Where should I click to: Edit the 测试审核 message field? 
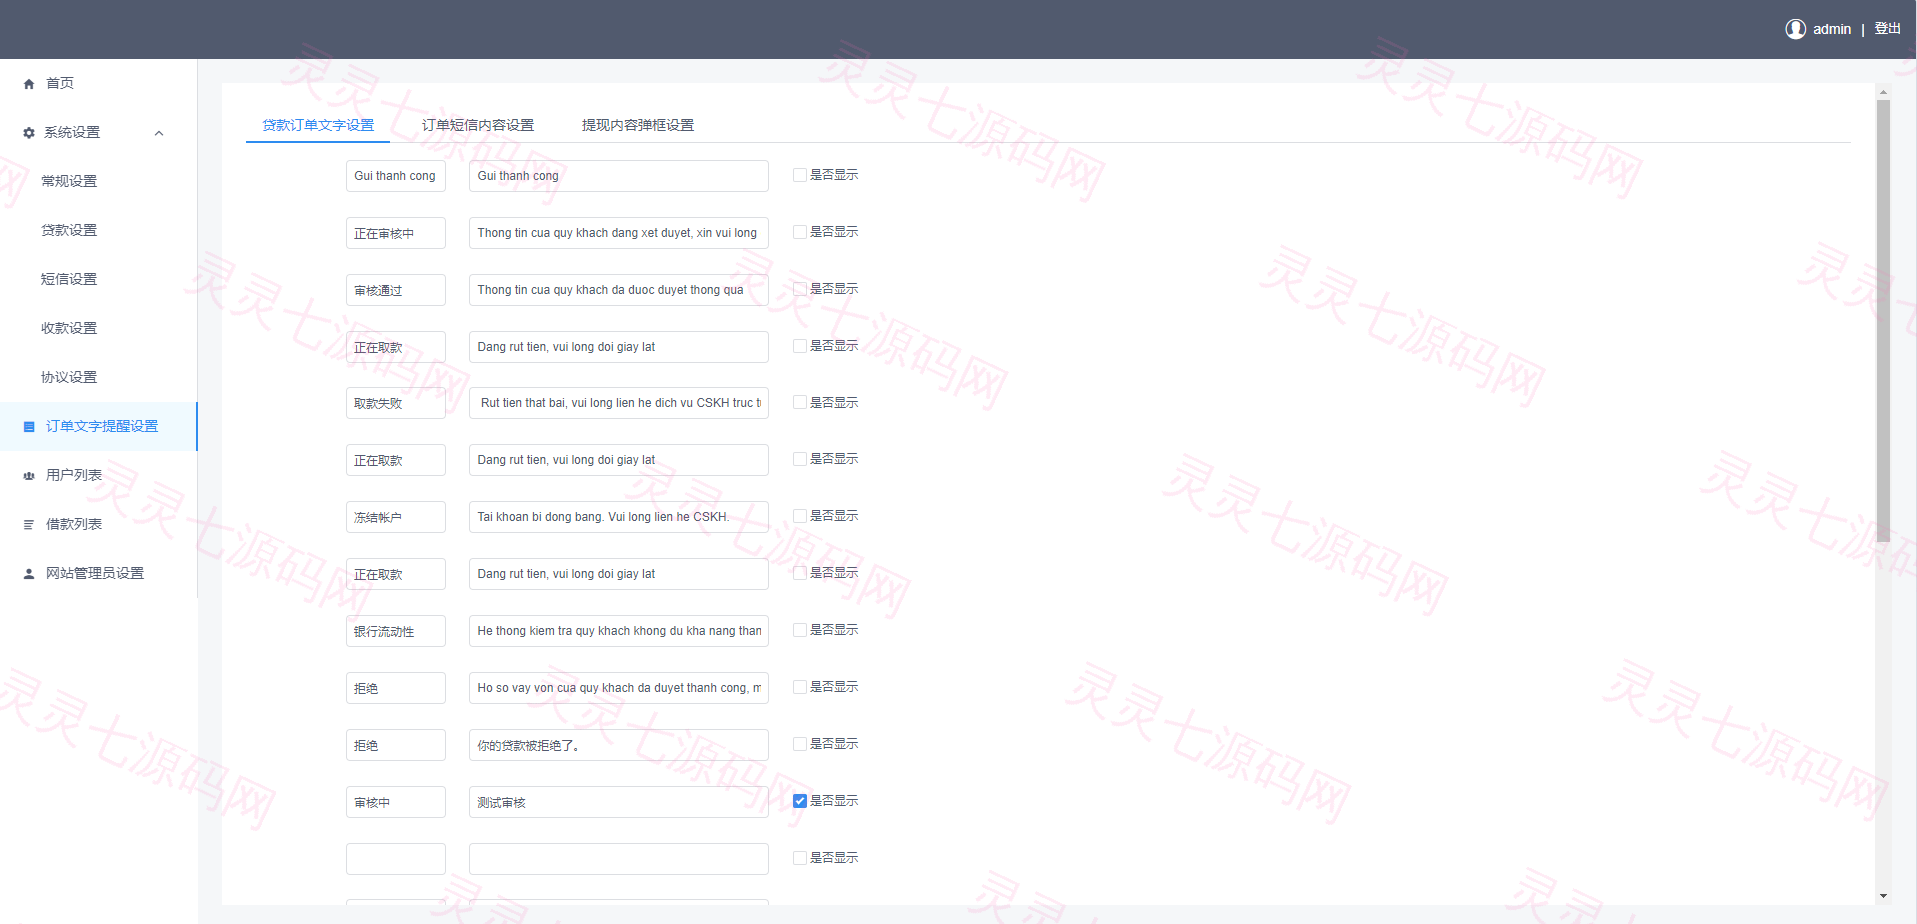coord(619,802)
